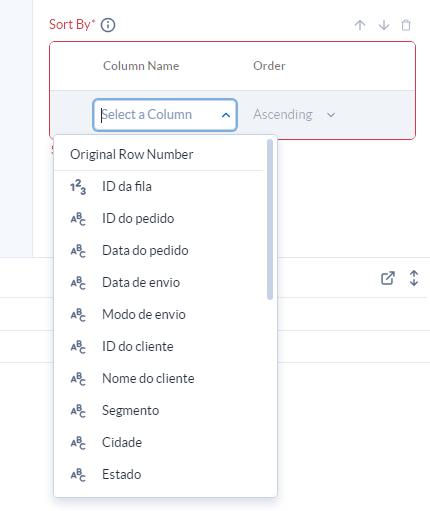Choose Modo de envio column

point(159,315)
